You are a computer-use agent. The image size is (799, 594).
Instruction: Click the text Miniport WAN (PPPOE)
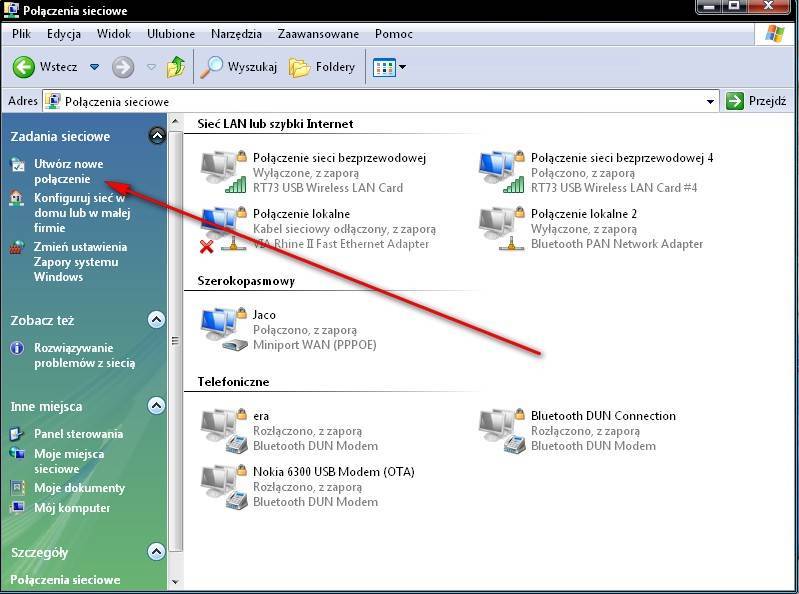click(x=314, y=345)
